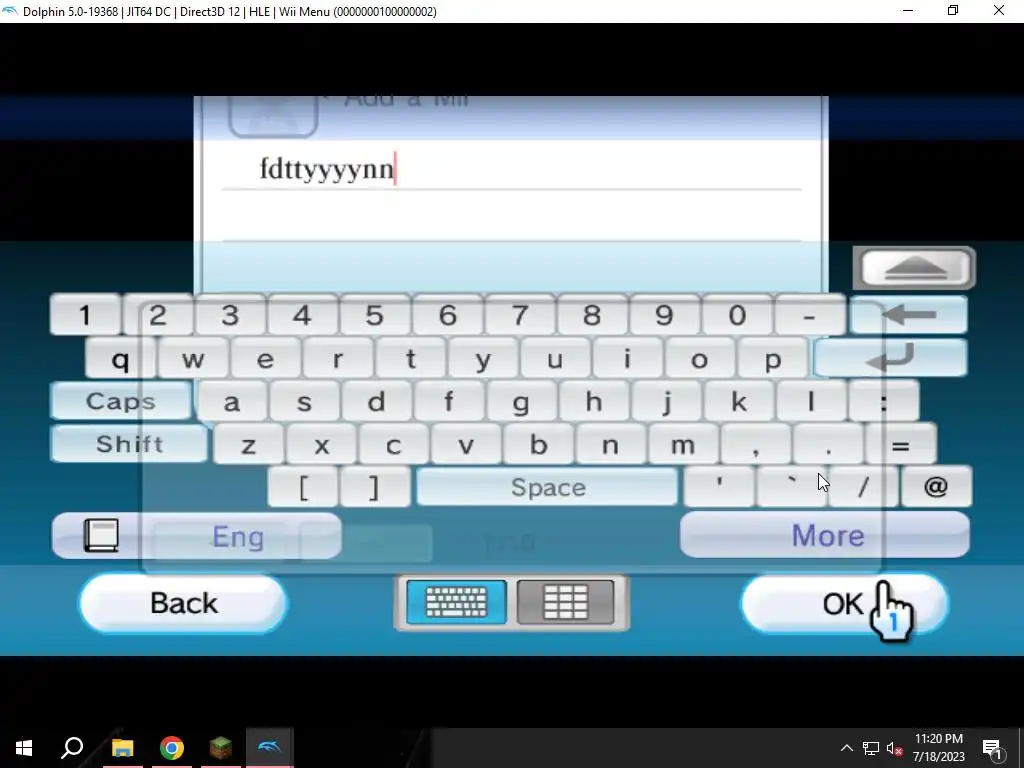The height and width of the screenshot is (768, 1024).
Task: Tap the 5 number key
Action: pyautogui.click(x=375, y=315)
